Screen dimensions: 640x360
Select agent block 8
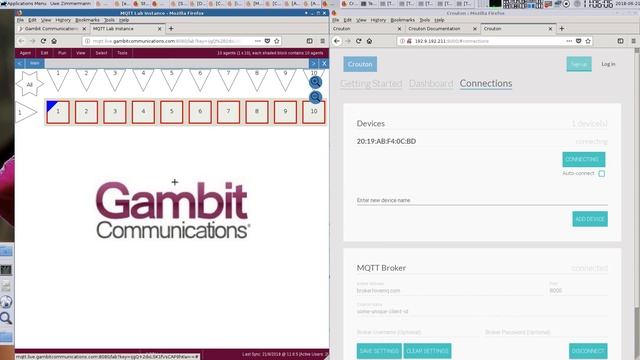pos(257,112)
